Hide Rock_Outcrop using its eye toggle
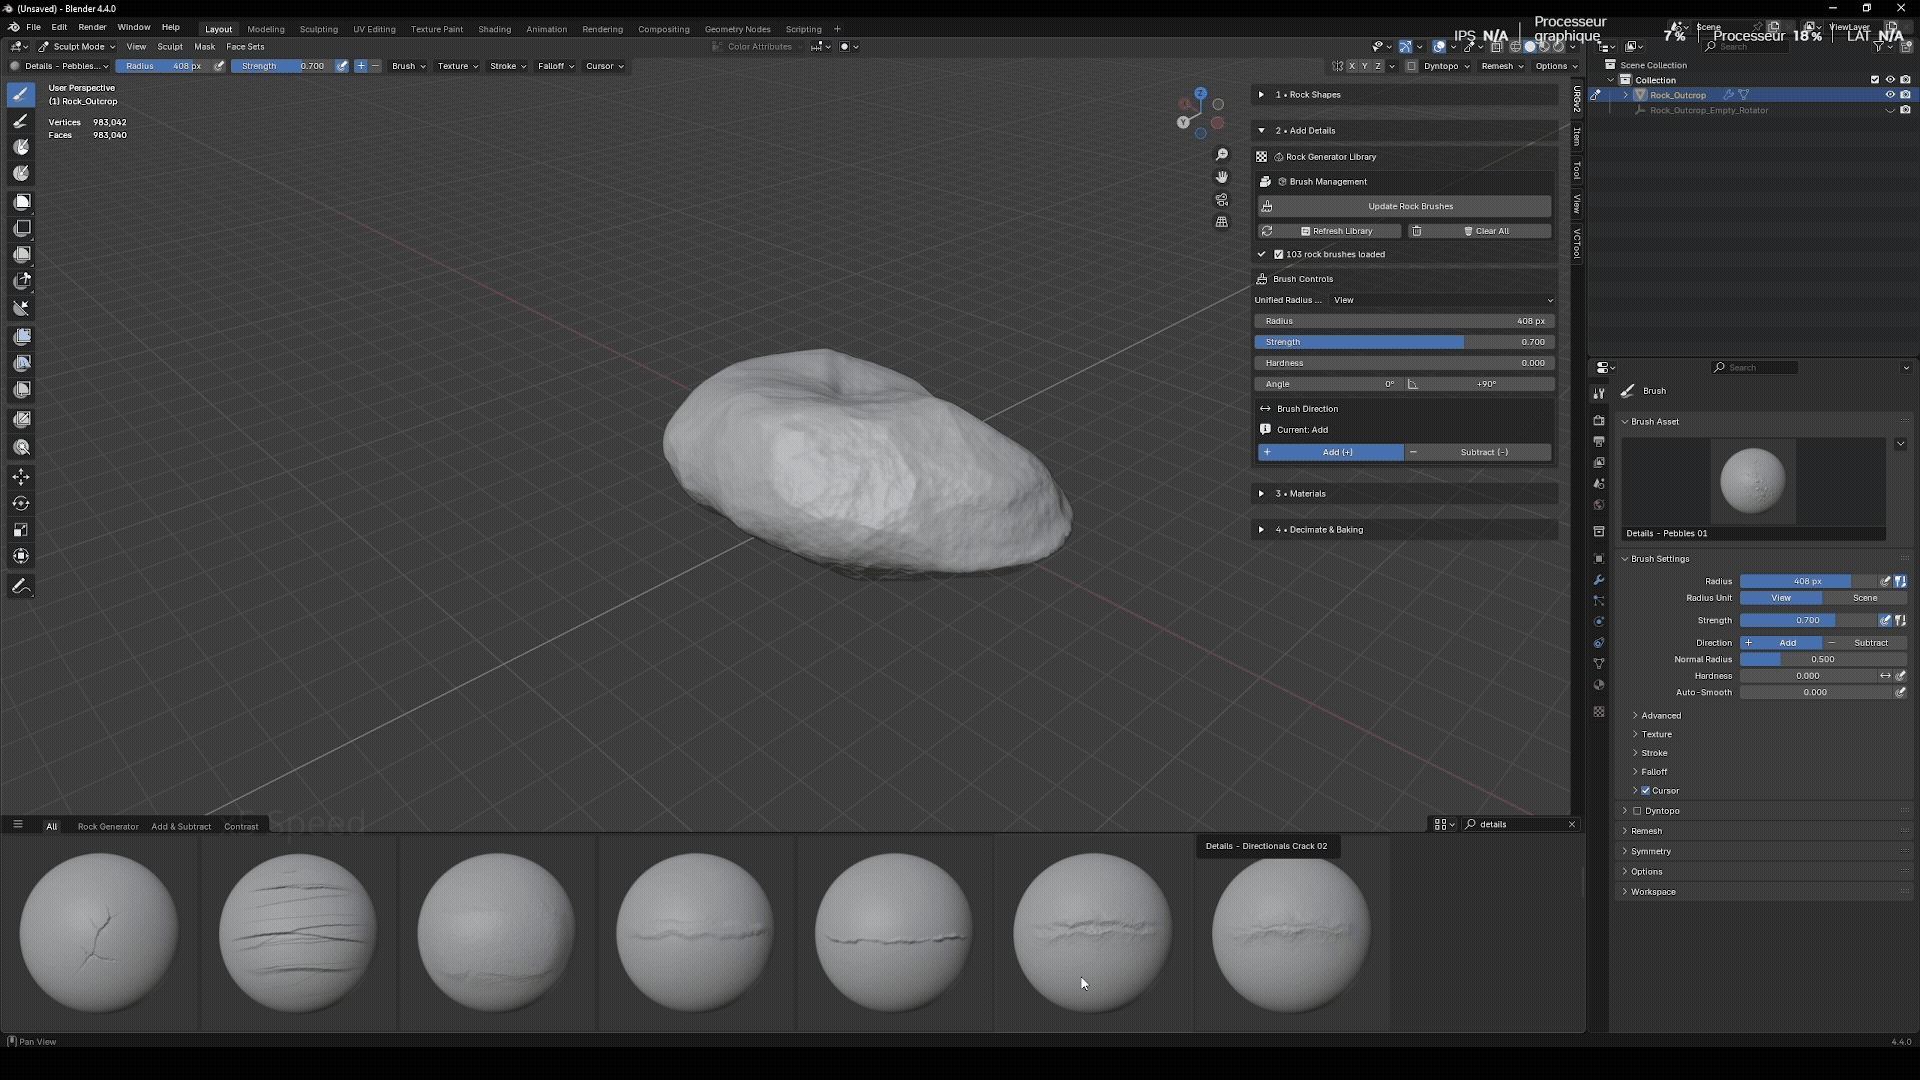This screenshot has height=1080, width=1920. pos(1889,94)
